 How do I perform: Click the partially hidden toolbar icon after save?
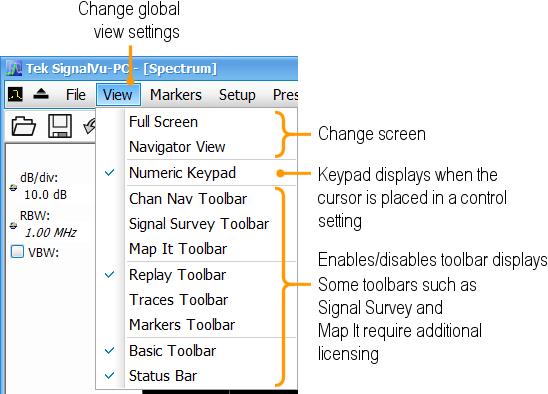click(89, 126)
